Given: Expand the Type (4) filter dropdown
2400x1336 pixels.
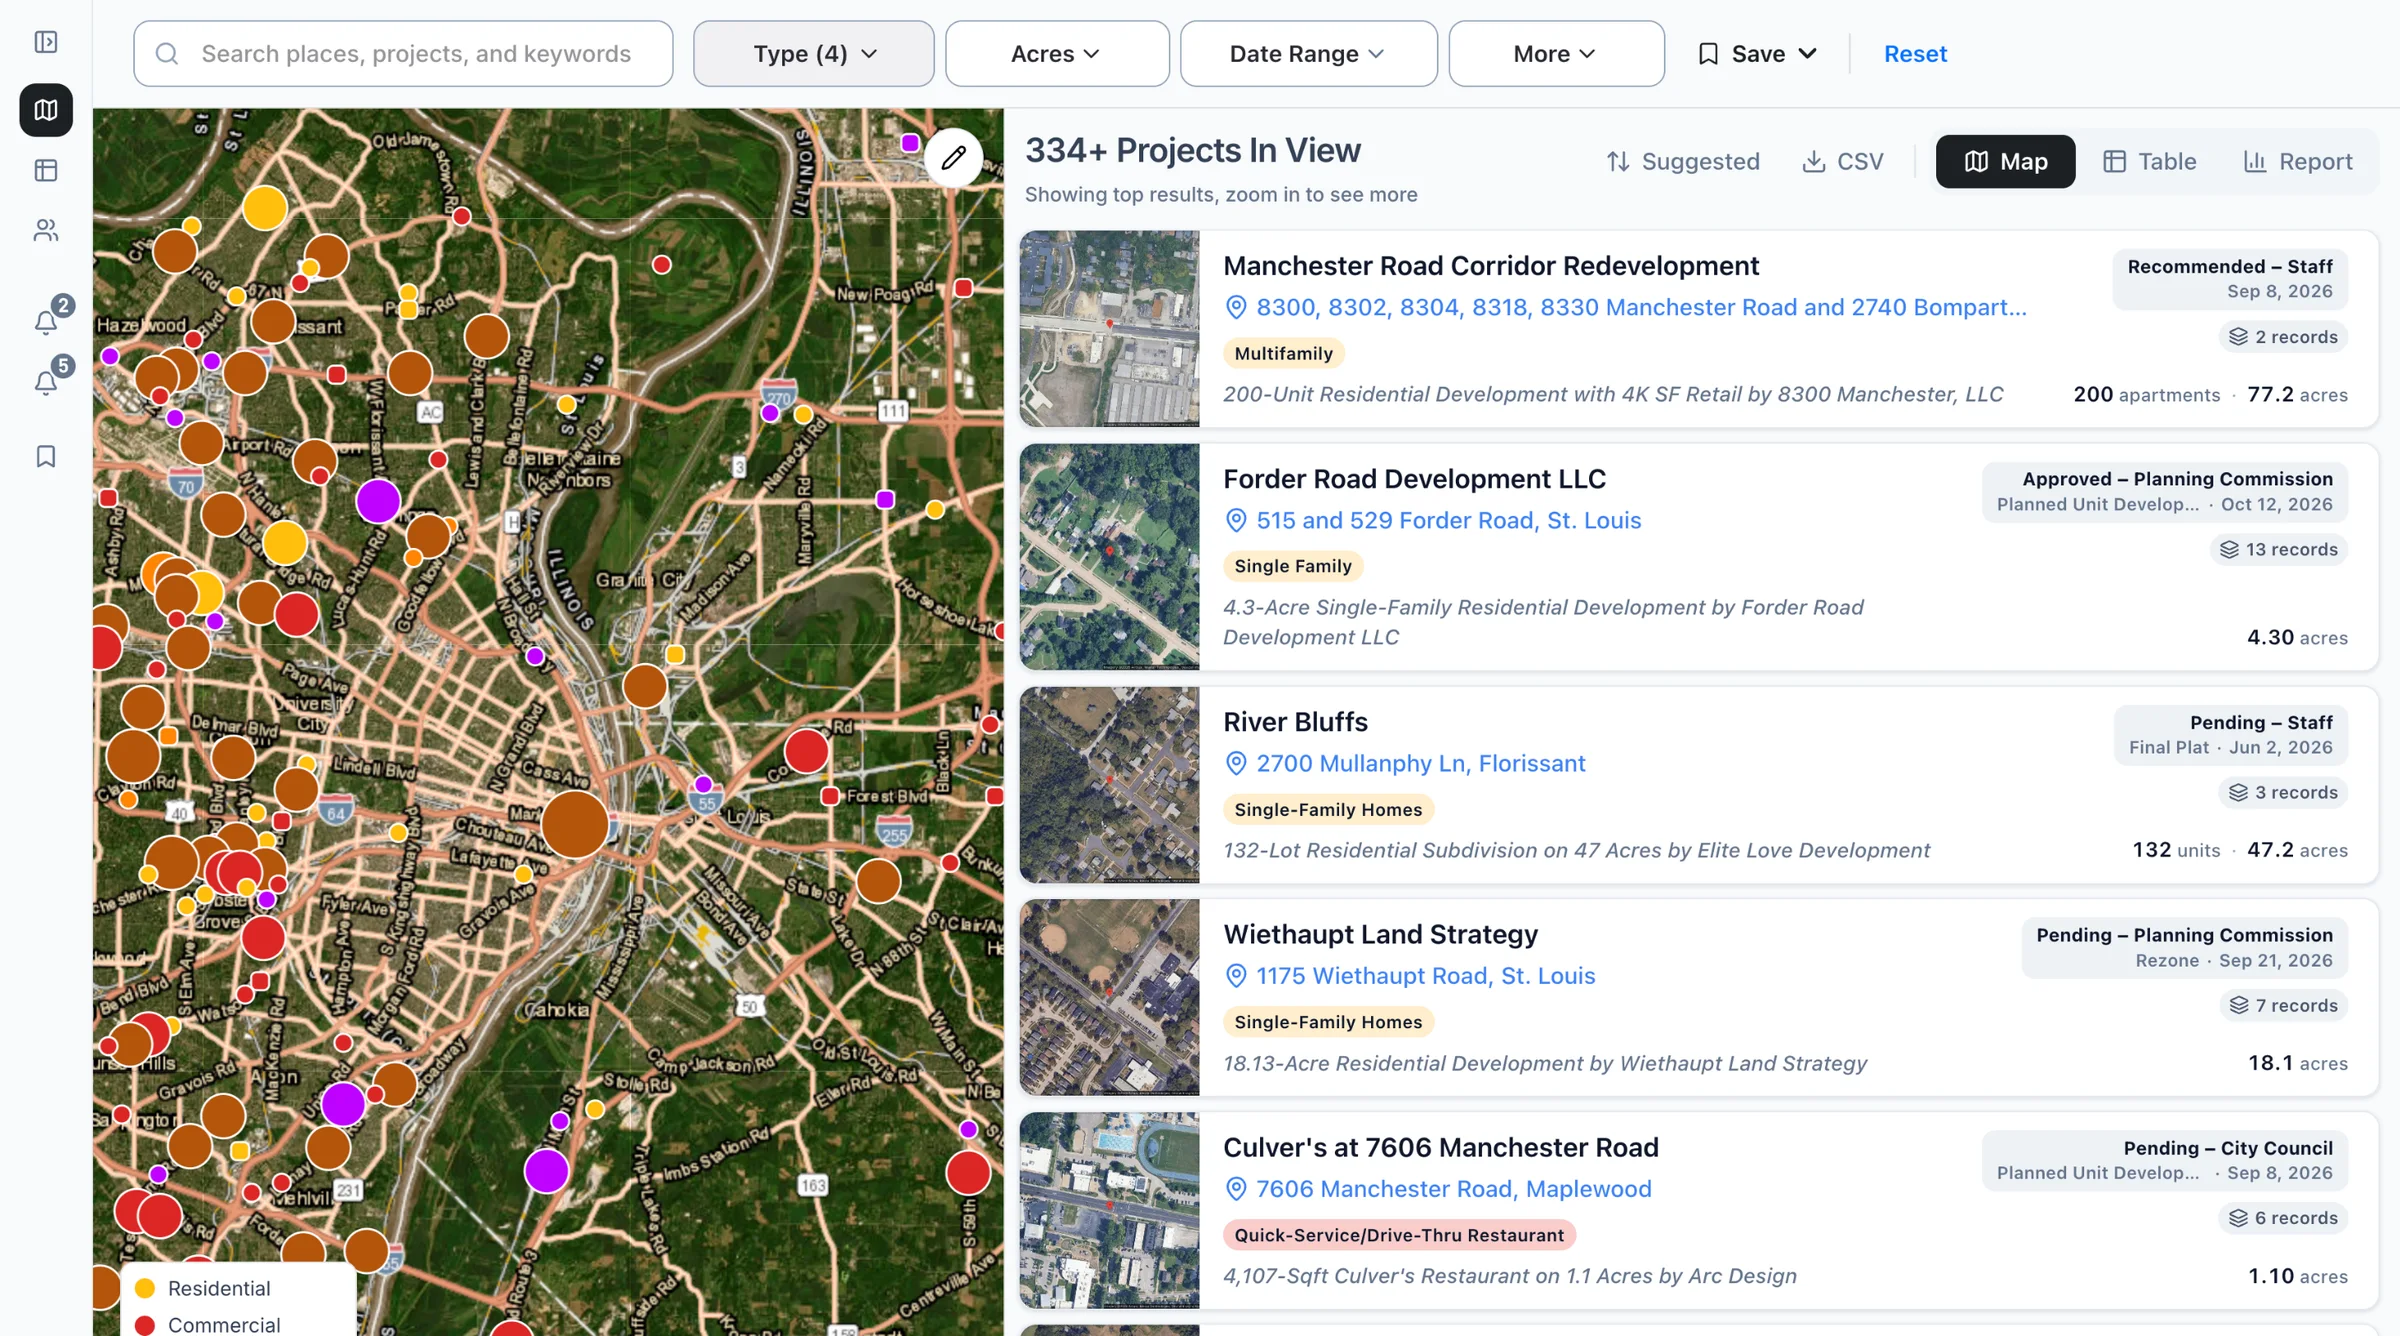Looking at the screenshot, I should tap(814, 54).
